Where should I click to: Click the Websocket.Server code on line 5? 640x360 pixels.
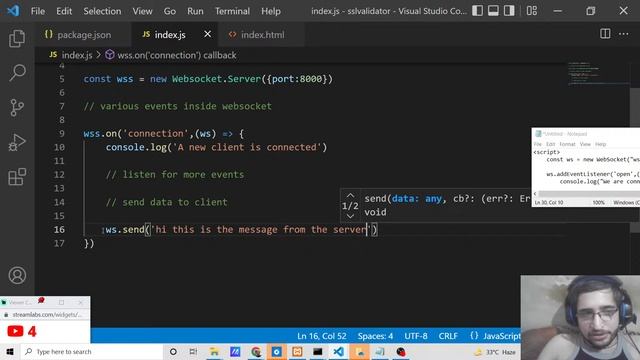point(216,79)
